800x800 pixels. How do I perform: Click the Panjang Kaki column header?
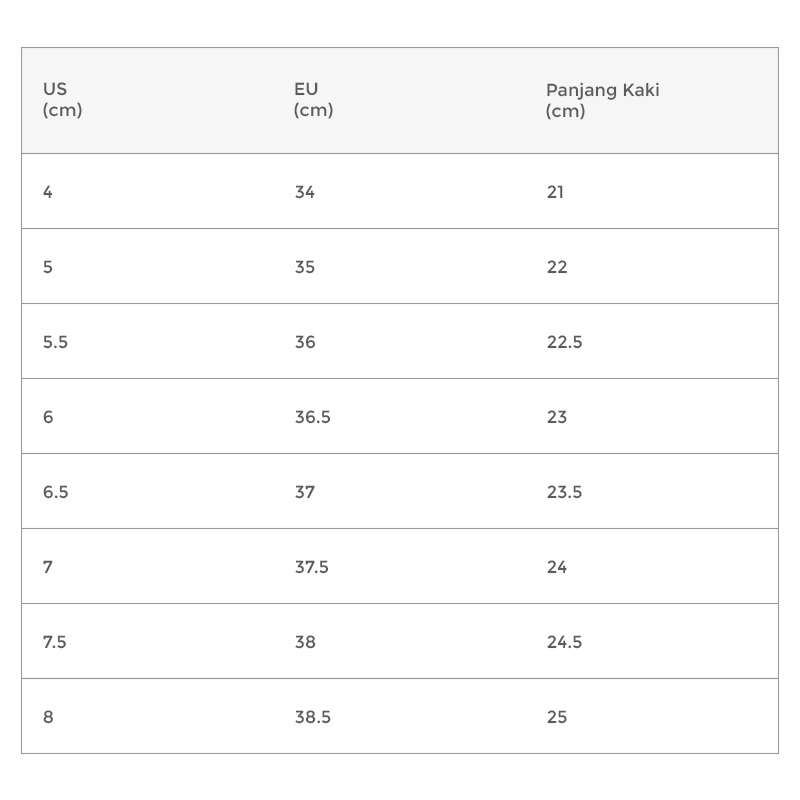point(602,100)
